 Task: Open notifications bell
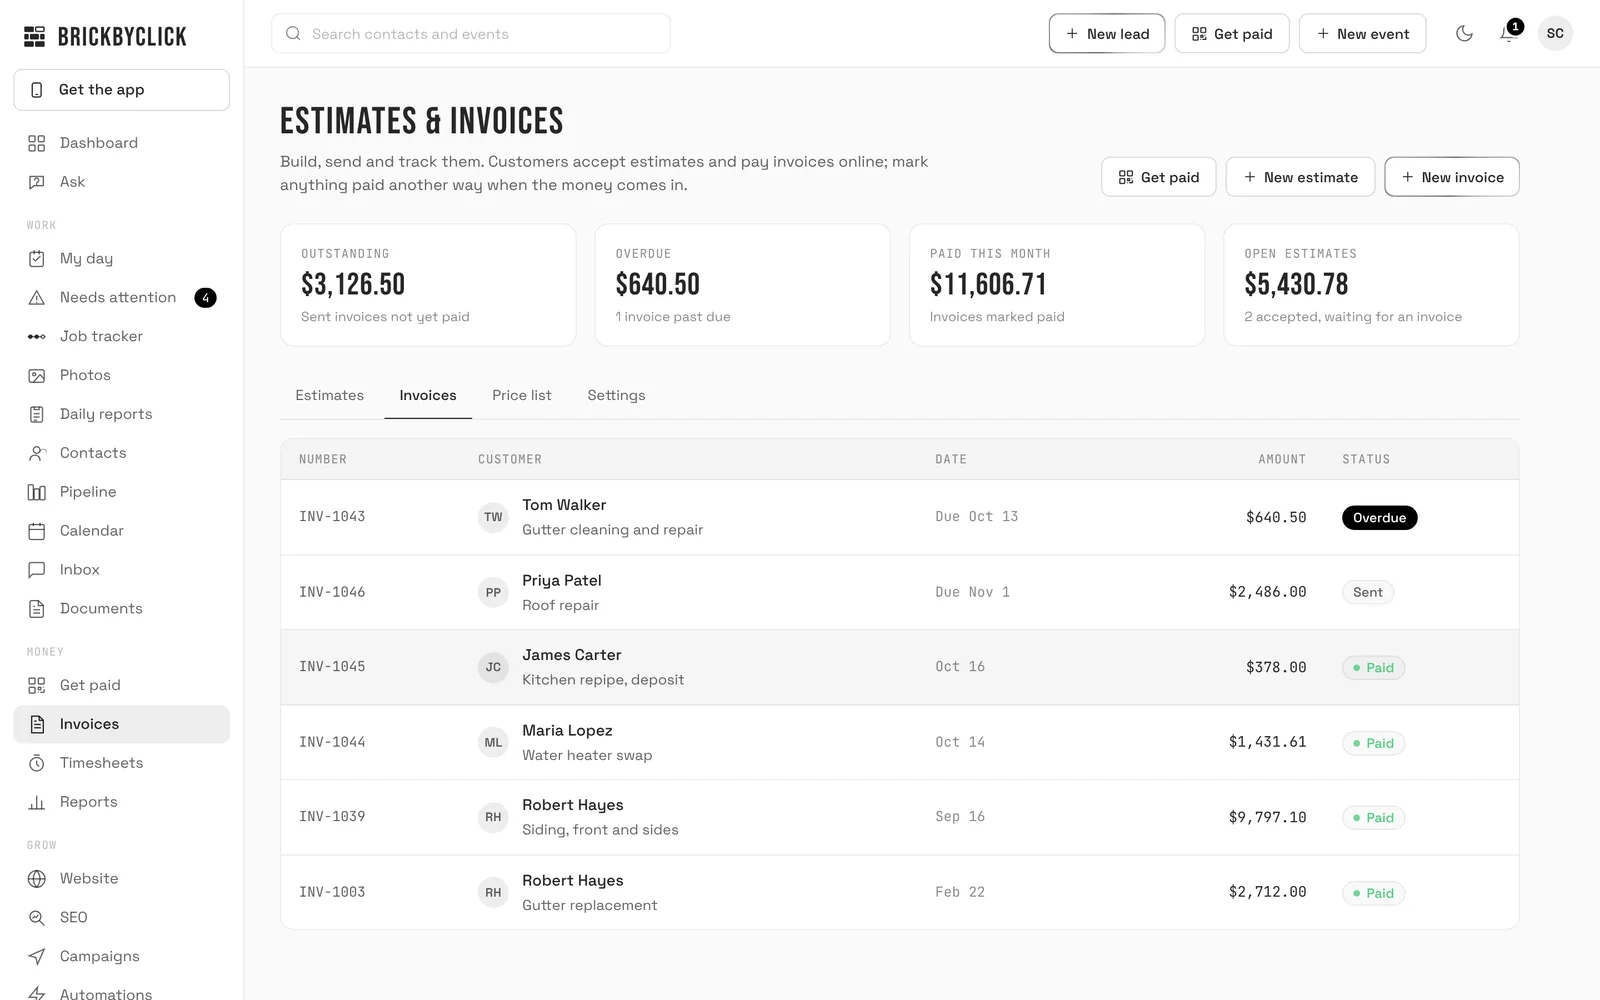click(x=1509, y=34)
